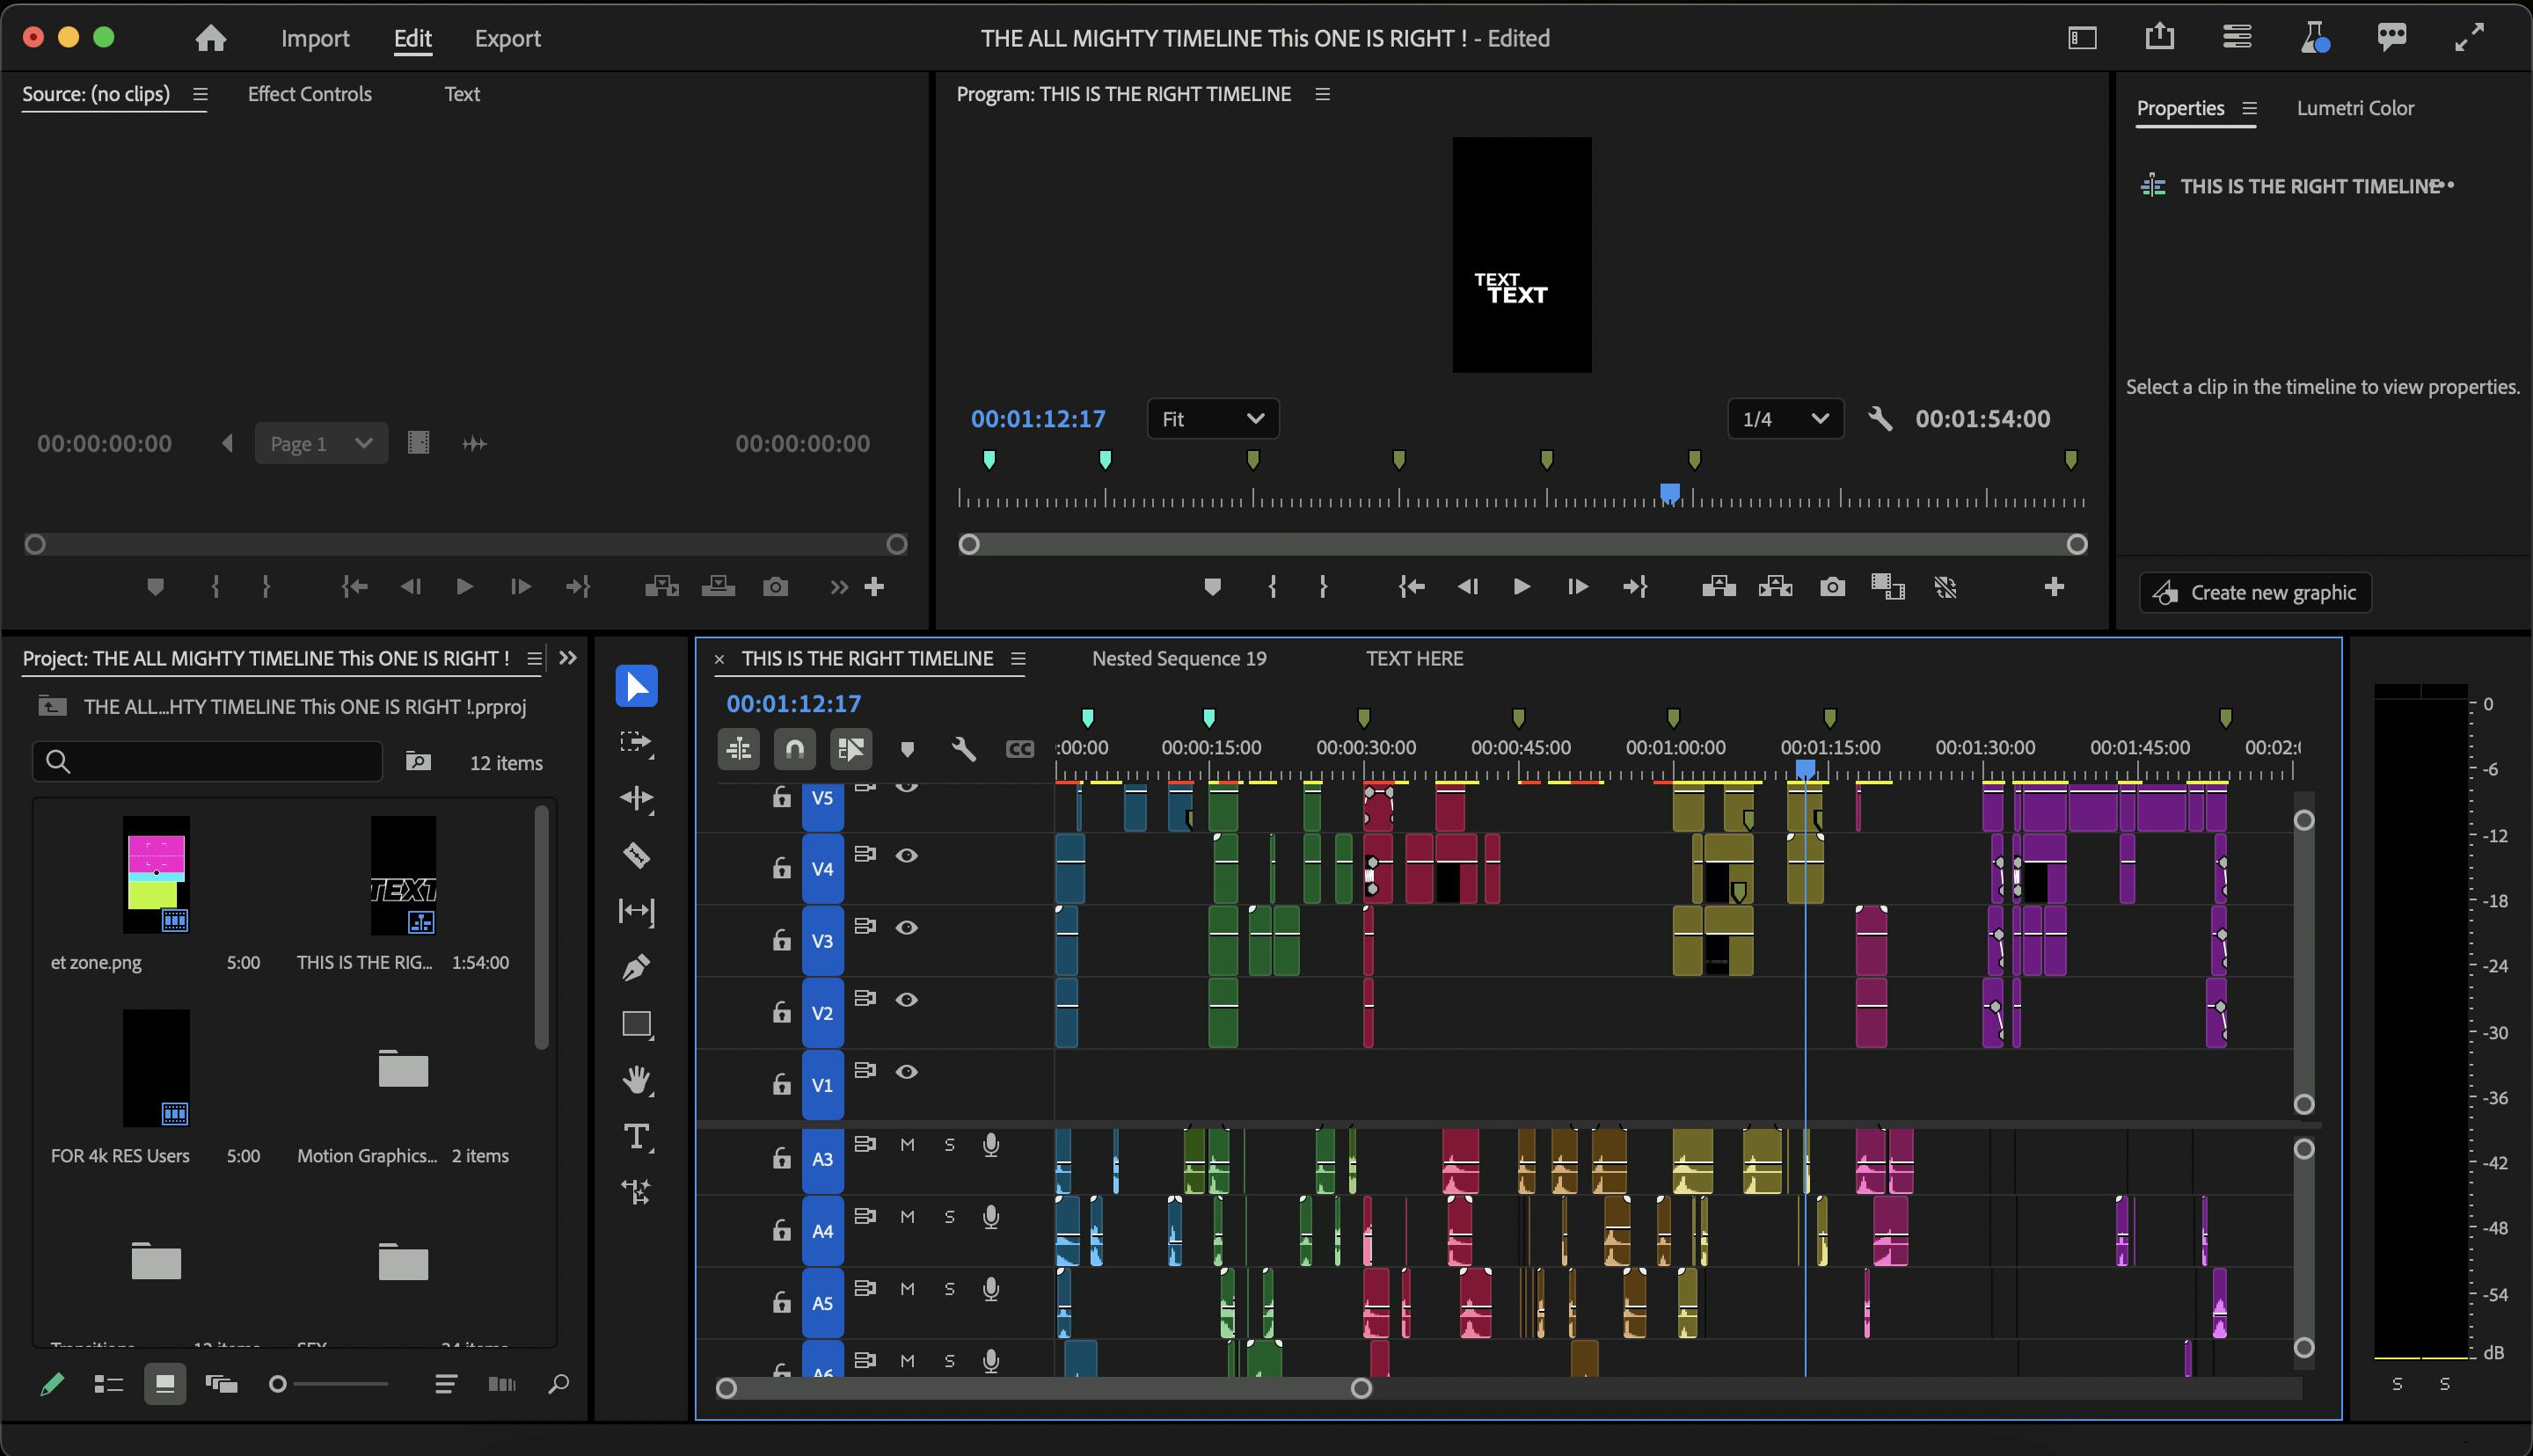2533x1456 pixels.
Task: Hide the V3 track output
Action: [906, 927]
